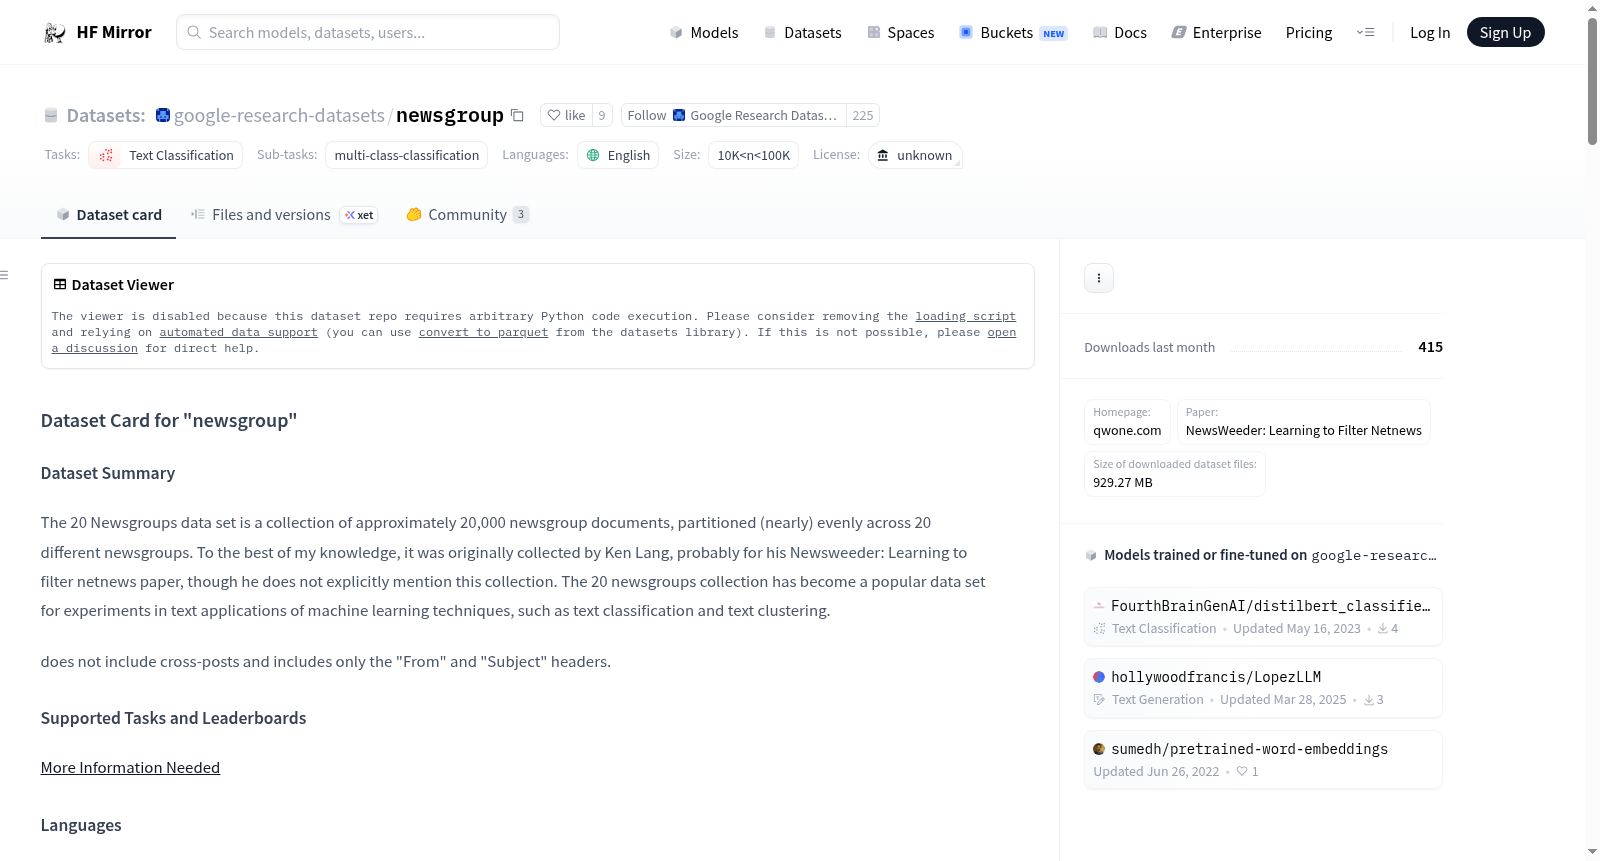Open the FourthBrainGenAI/distilbert_classifier model card
The height and width of the screenshot is (861, 1600).
pos(1263,617)
